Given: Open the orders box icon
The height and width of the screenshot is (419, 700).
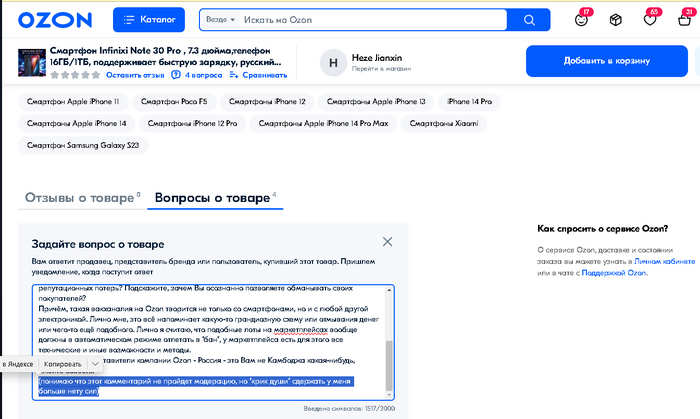Looking at the screenshot, I should (x=616, y=20).
